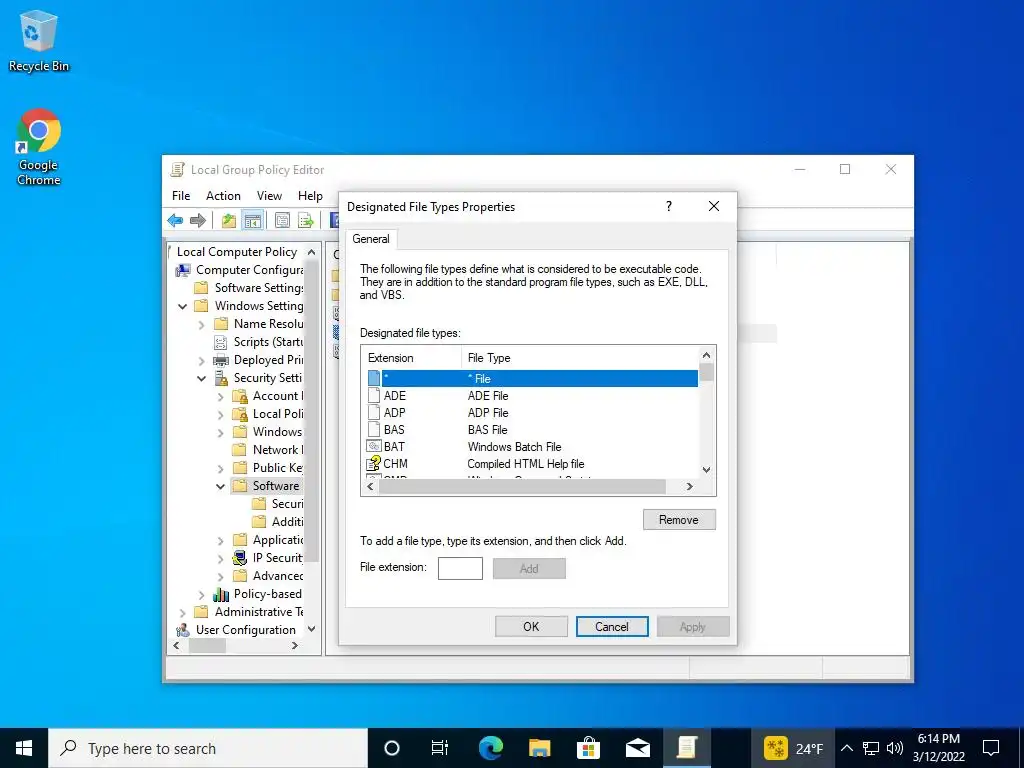Click file list horizontal scrollbar right arrow

[690, 487]
